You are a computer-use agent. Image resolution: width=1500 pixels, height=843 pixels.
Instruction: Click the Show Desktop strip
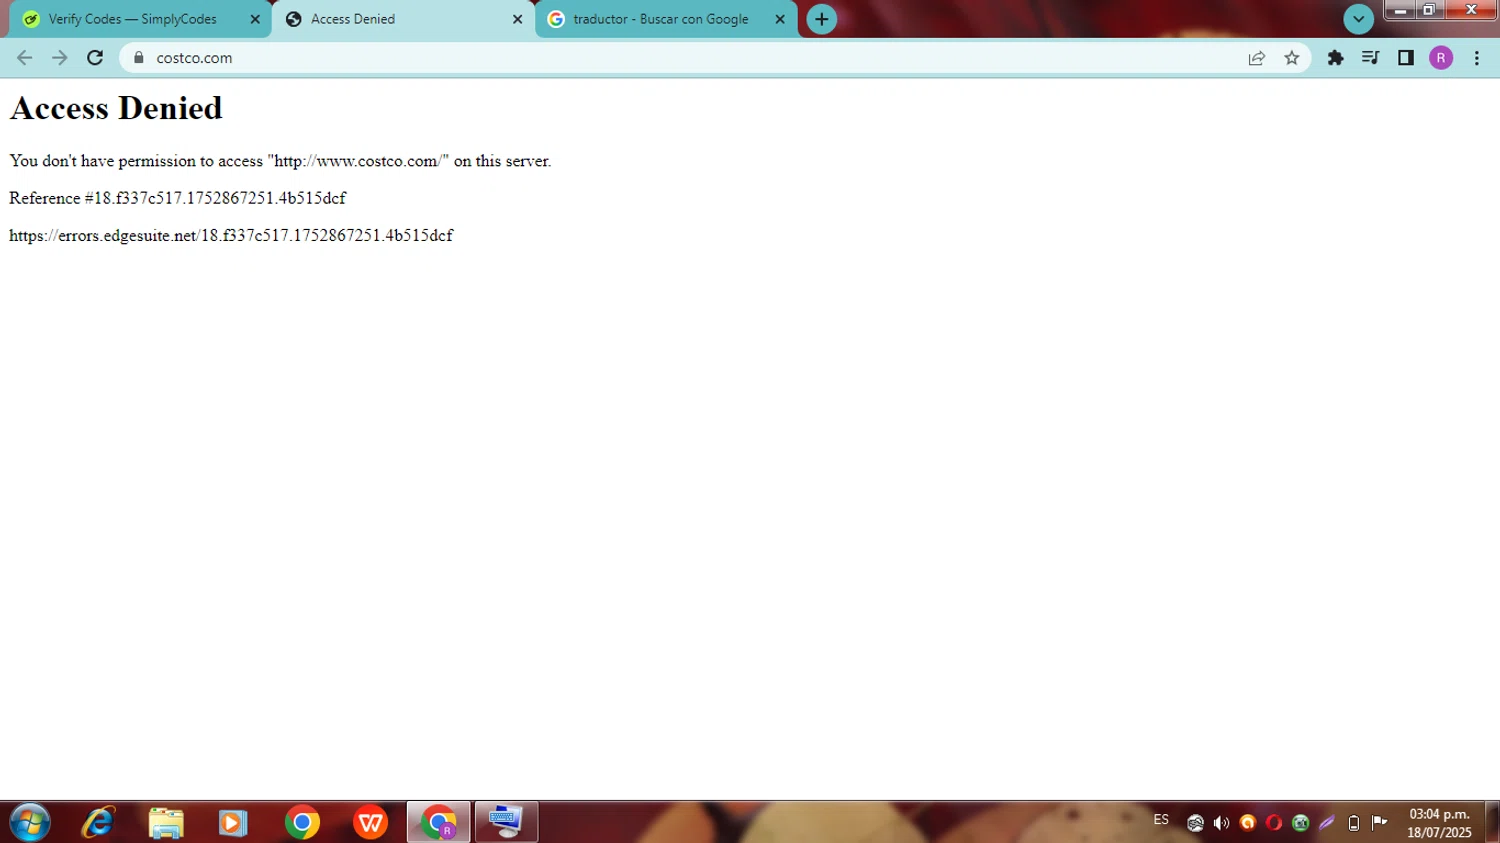[x=1492, y=823]
